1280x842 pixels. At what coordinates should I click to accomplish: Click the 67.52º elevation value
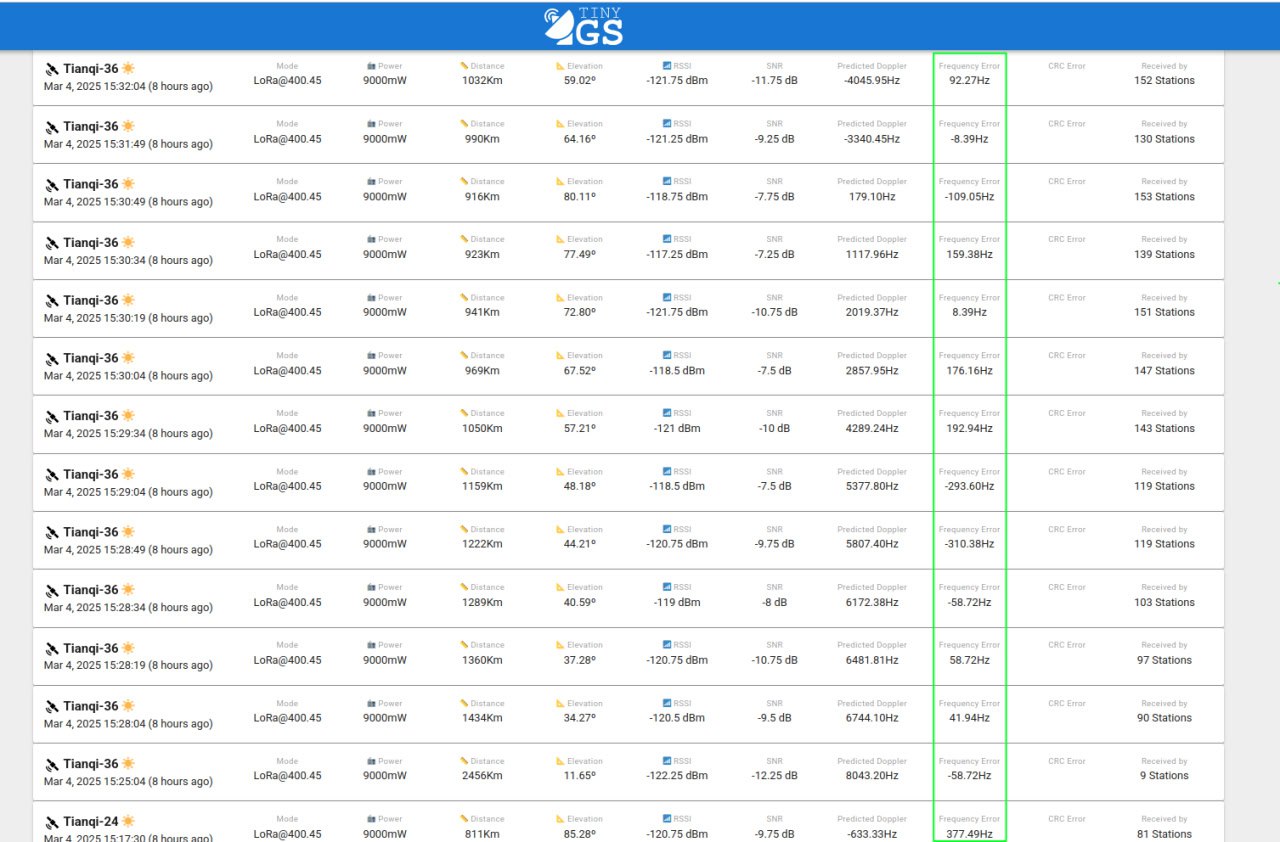pyautogui.click(x=579, y=371)
